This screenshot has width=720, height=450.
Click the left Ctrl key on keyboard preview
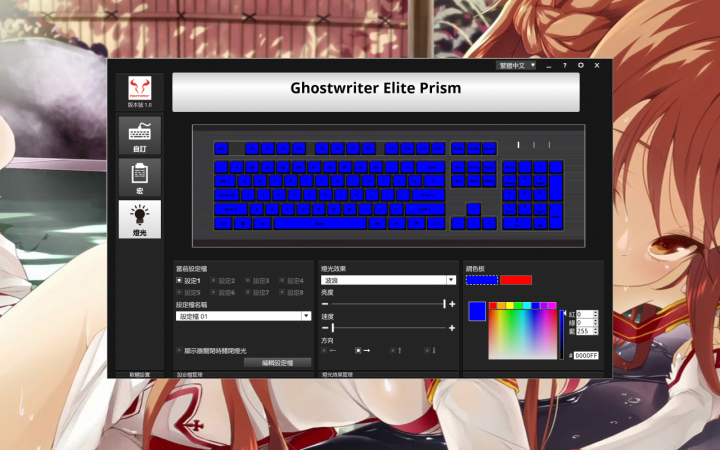pyautogui.click(x=223, y=223)
